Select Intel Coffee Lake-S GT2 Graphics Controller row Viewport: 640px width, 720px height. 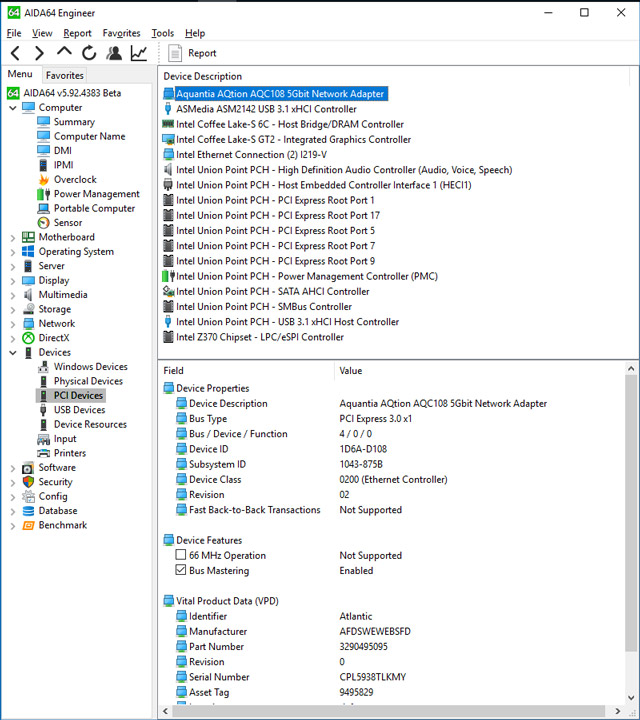pyautogui.click(x=293, y=140)
